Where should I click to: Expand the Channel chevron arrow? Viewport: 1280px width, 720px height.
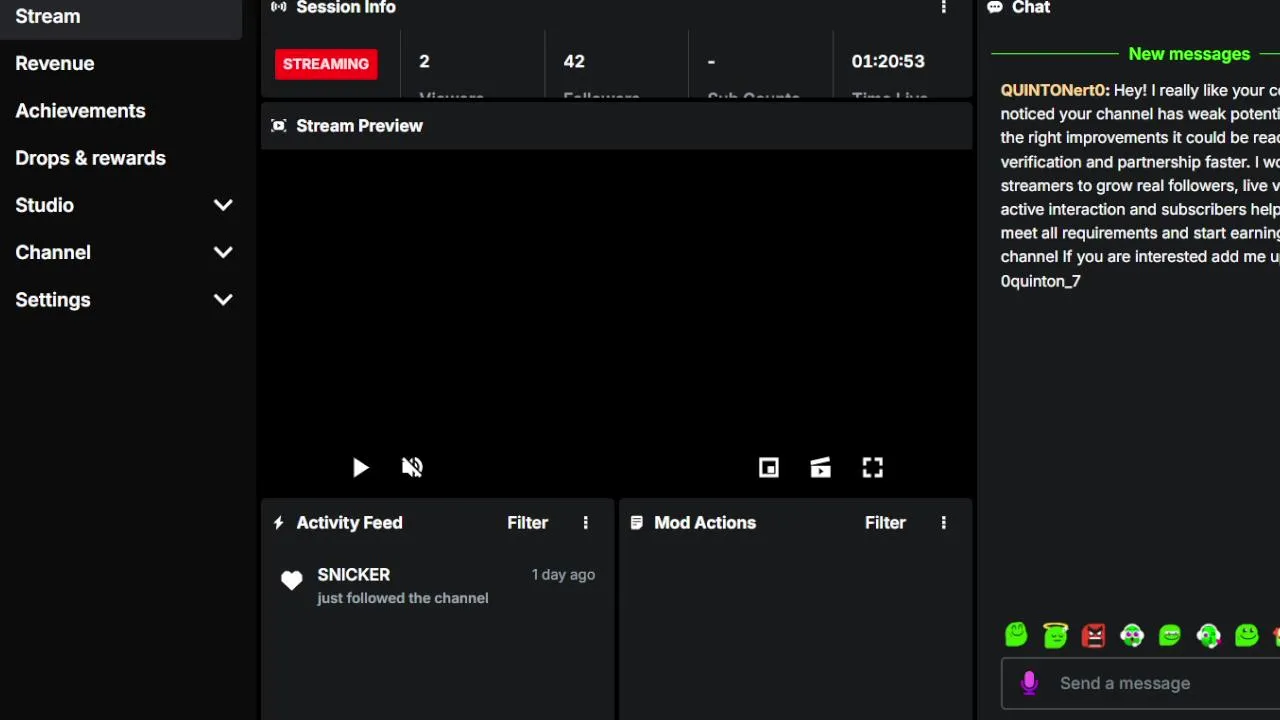(223, 252)
